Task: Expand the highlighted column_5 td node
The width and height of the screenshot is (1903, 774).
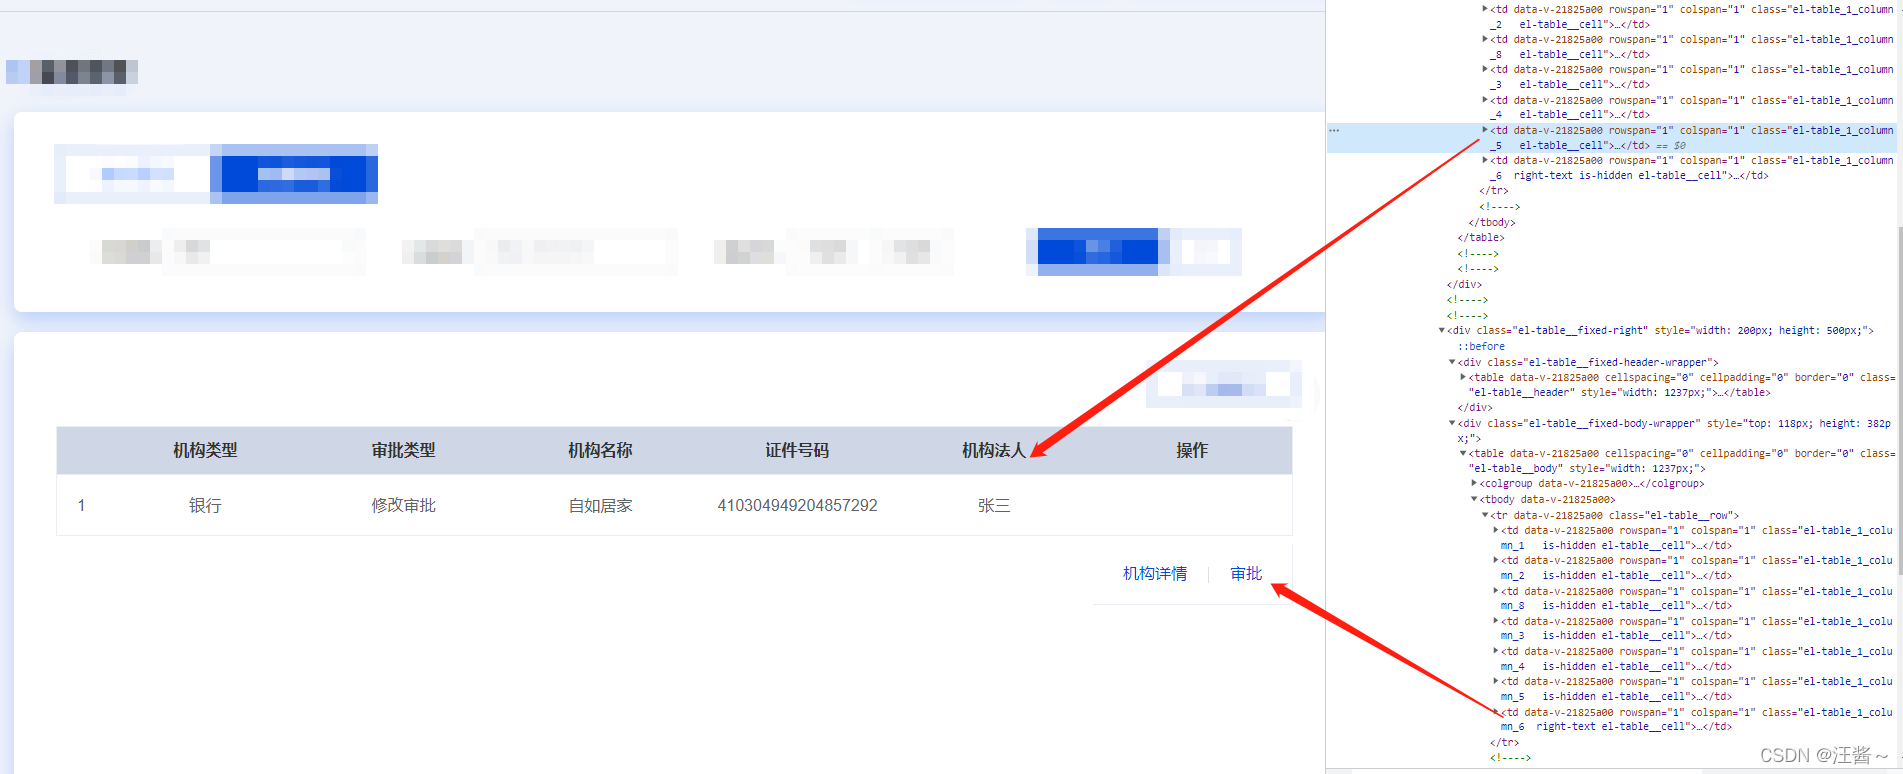Action: click(1485, 130)
